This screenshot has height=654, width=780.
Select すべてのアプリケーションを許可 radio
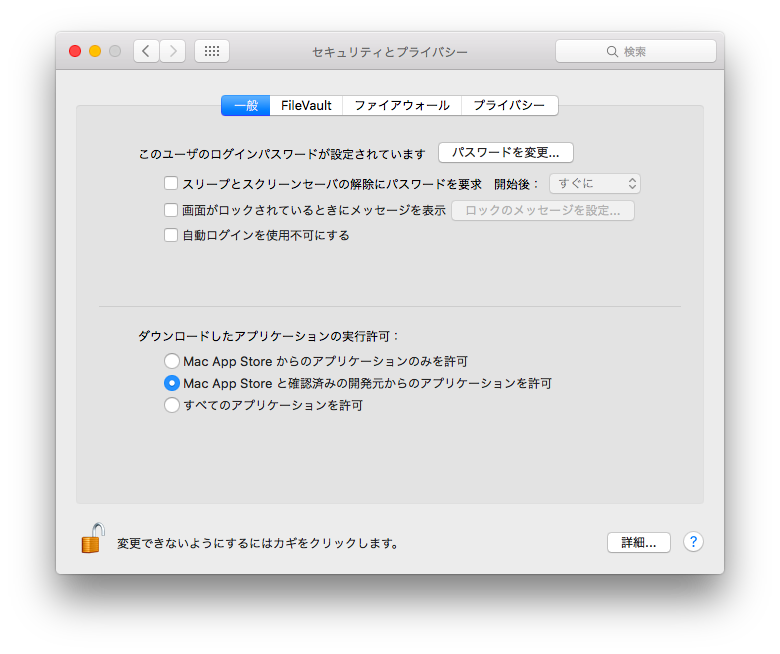tap(172, 405)
